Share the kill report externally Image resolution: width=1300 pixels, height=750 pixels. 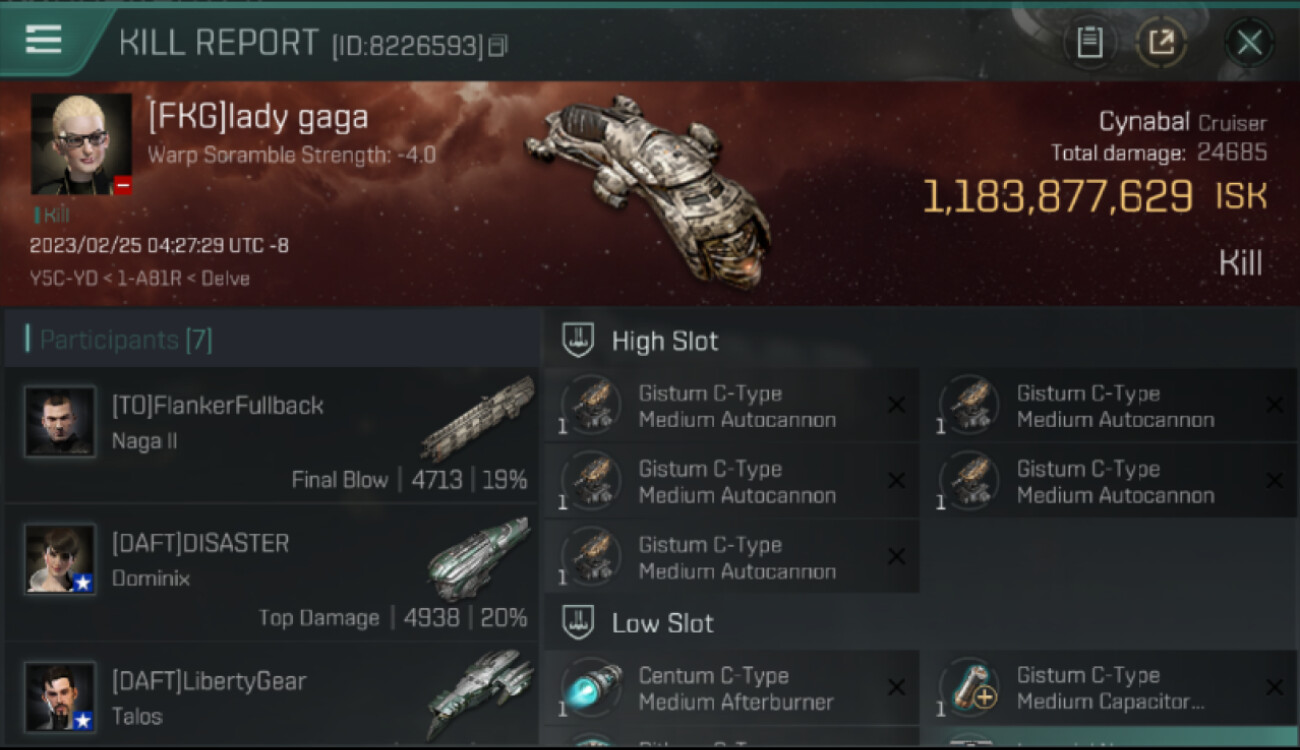pos(1161,42)
